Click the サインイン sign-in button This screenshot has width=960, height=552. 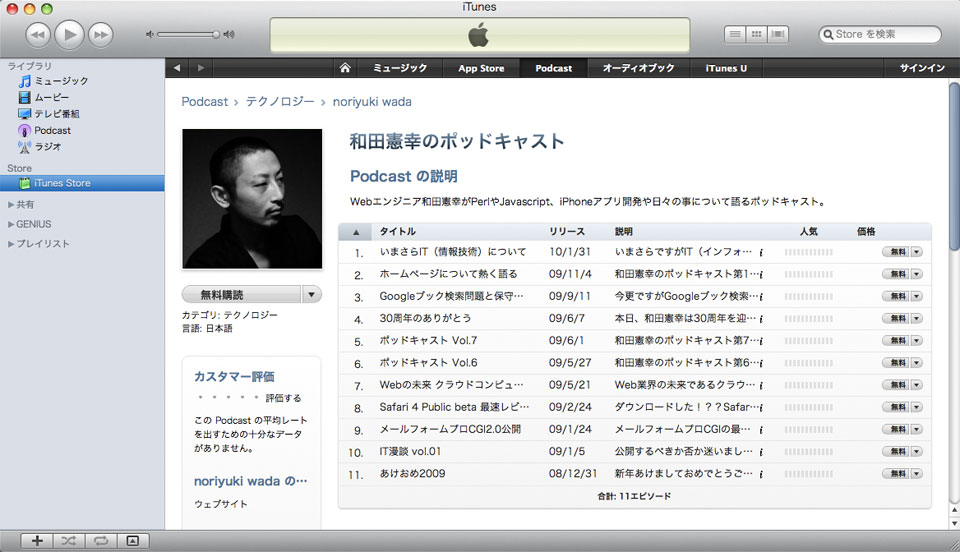coord(922,68)
